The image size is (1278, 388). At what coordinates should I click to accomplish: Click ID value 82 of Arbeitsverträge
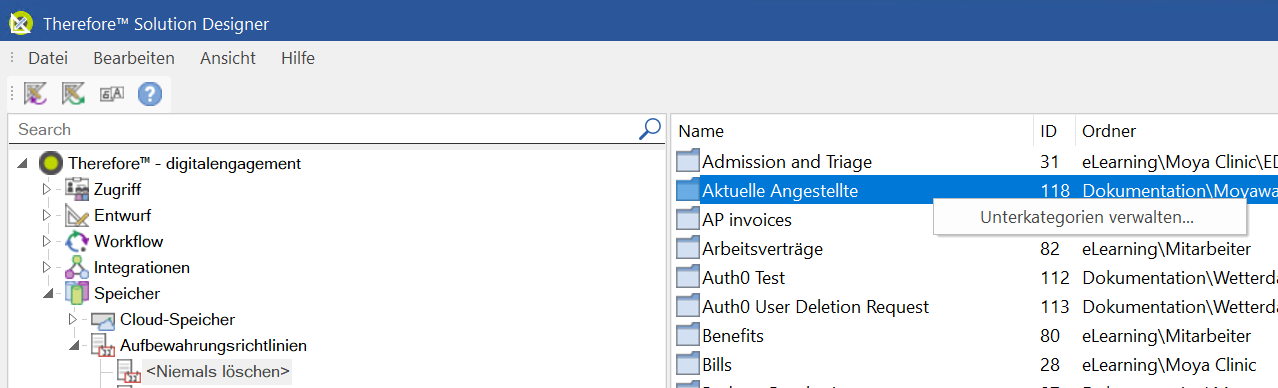click(1049, 248)
